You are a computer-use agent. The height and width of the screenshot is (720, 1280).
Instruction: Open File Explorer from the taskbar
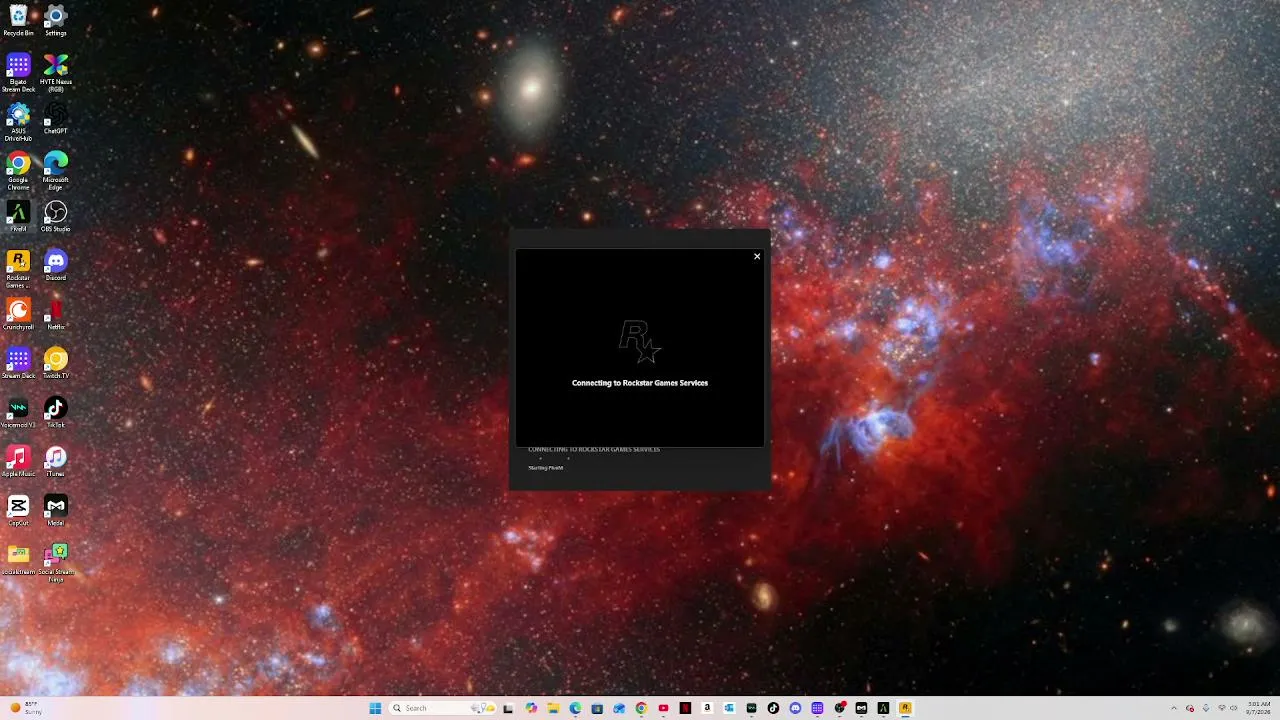point(553,708)
